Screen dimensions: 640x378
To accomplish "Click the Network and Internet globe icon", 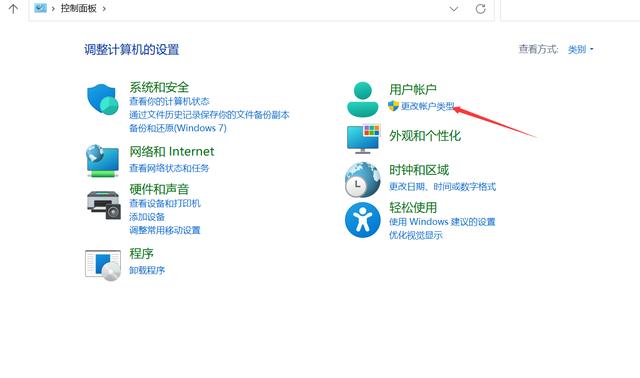I will click(x=102, y=160).
